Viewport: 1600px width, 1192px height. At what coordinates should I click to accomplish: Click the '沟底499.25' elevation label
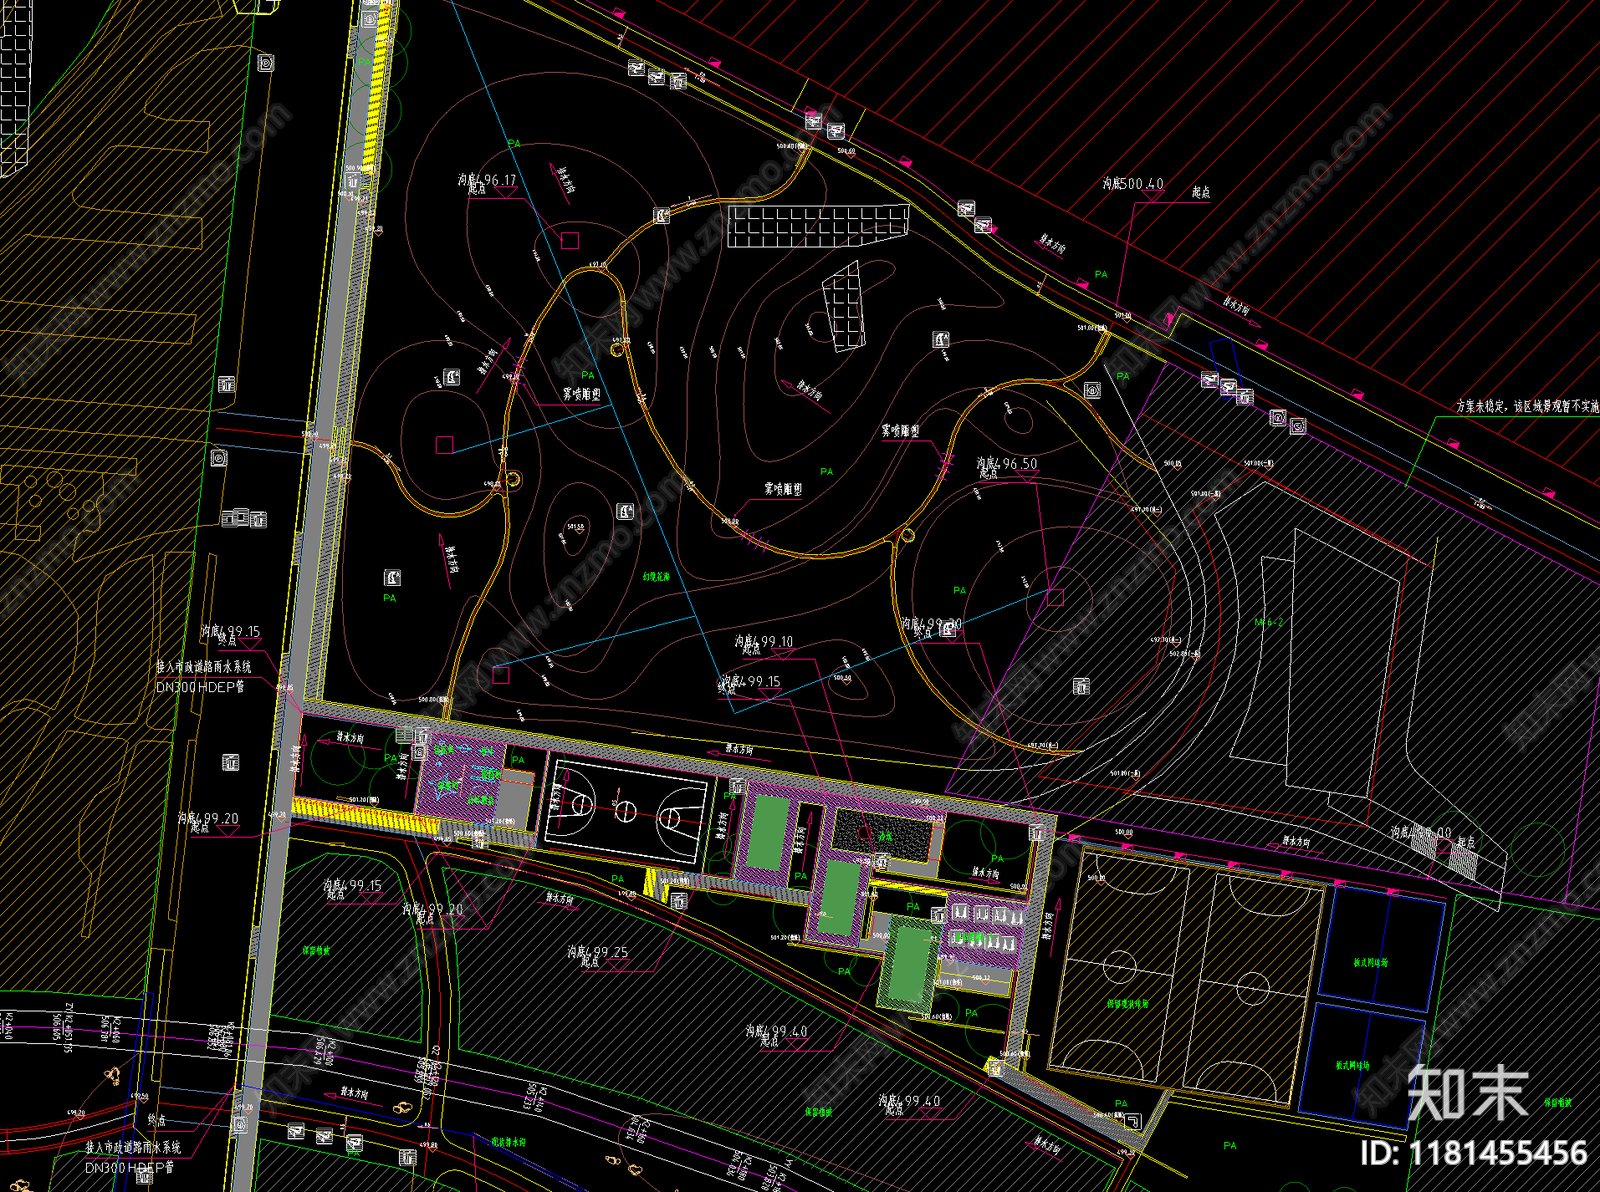pyautogui.click(x=598, y=952)
